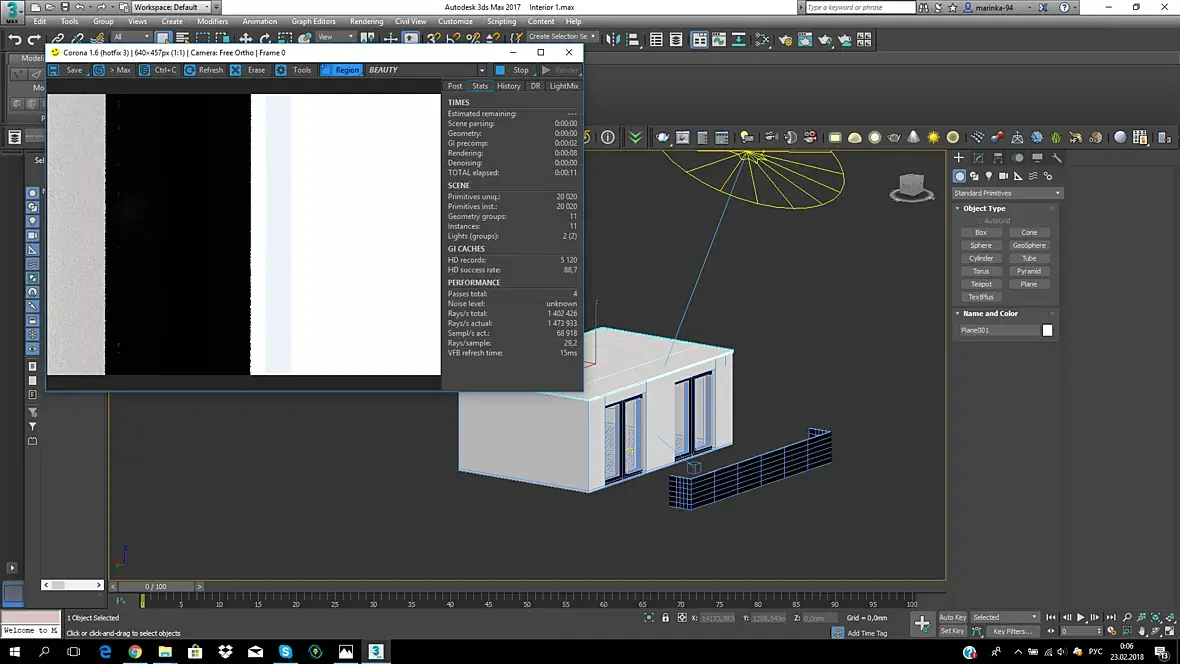The image size is (1180, 664).
Task: Stop the render with the Stop button
Action: [x=513, y=70]
